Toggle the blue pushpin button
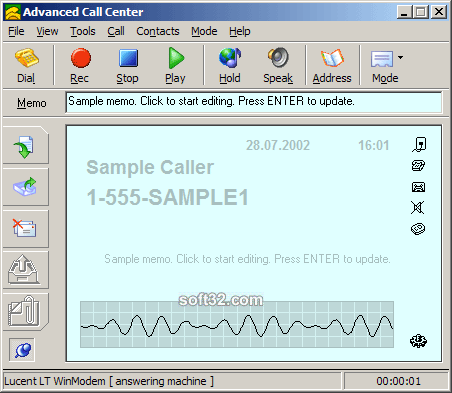The height and width of the screenshot is (393, 452). [x=22, y=350]
